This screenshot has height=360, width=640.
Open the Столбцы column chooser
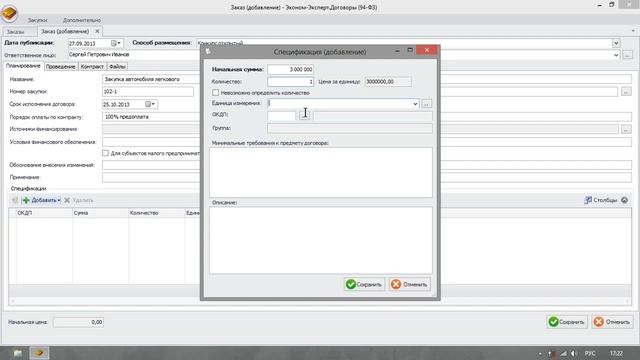(600, 200)
